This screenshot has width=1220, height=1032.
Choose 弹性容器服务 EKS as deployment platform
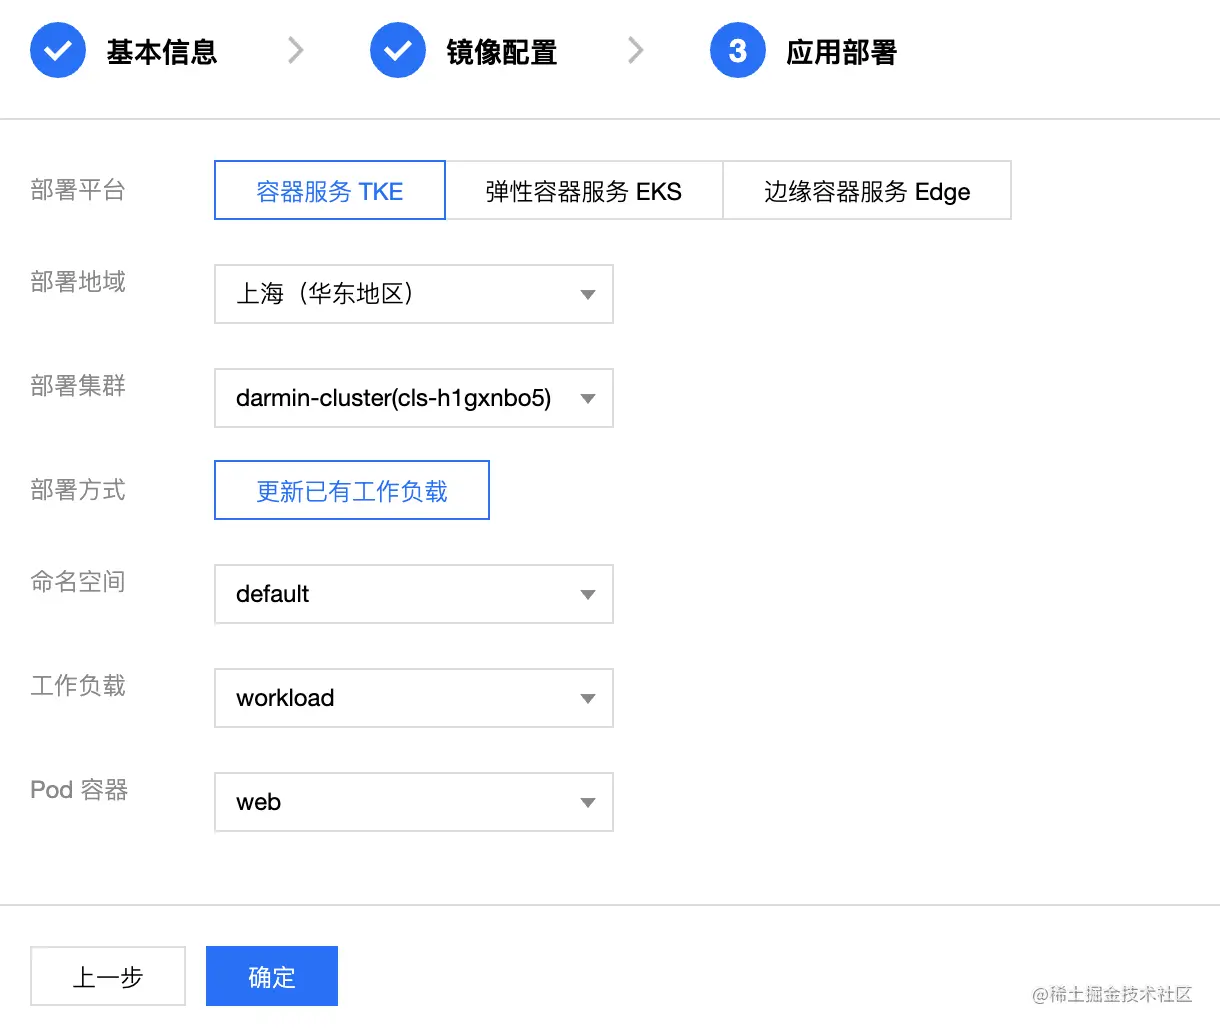pos(584,190)
